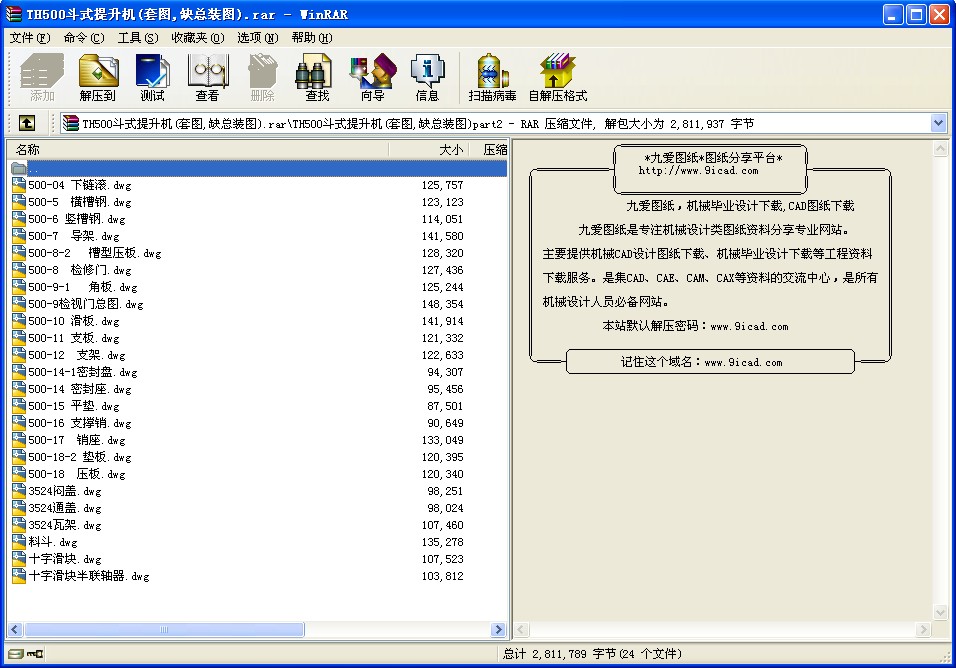Click the 查找 (Find) binoculars icon

tap(317, 77)
